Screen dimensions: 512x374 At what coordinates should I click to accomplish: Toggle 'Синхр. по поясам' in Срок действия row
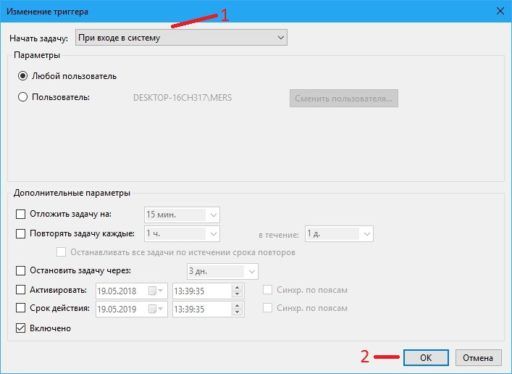pos(268,308)
